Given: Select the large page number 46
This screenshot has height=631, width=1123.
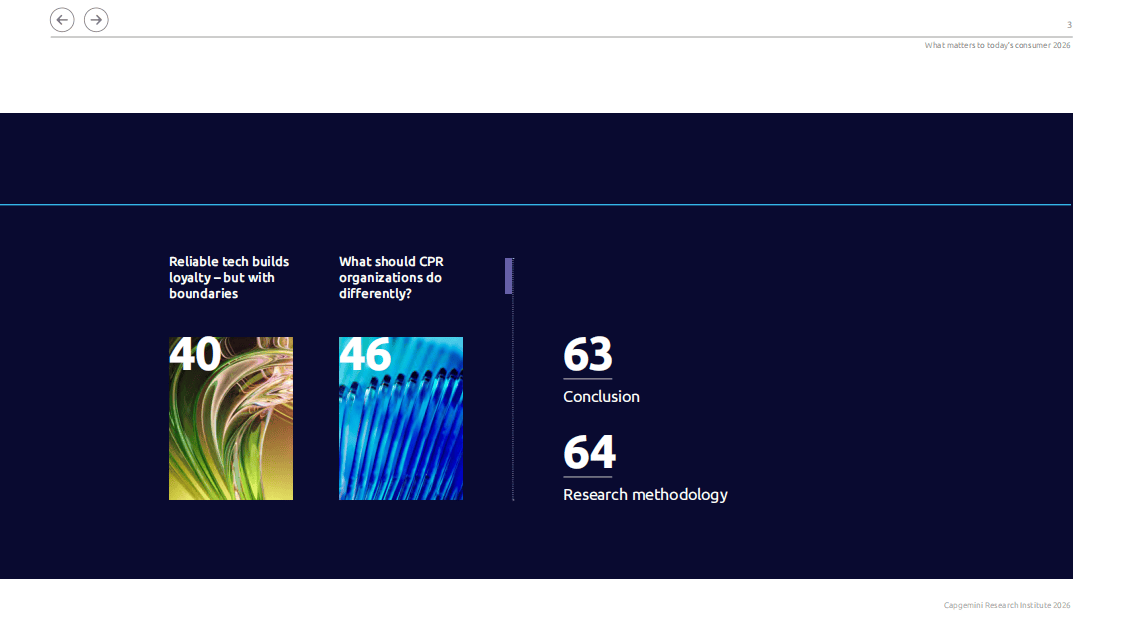Looking at the screenshot, I should point(365,355).
